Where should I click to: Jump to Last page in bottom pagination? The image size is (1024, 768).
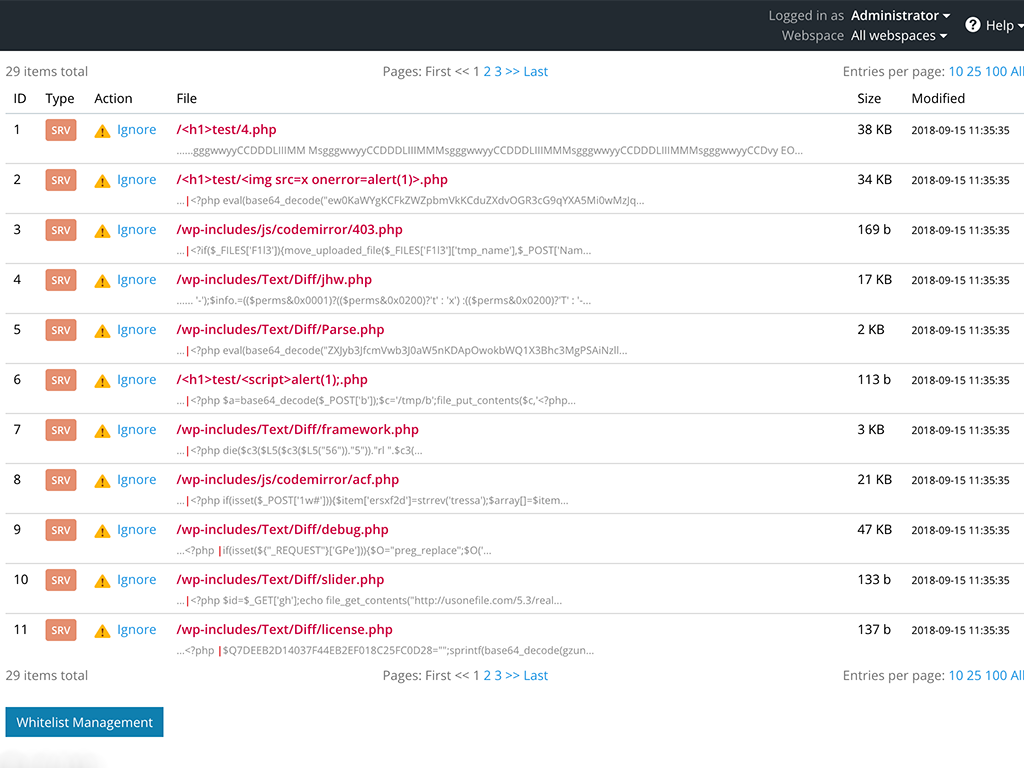536,675
